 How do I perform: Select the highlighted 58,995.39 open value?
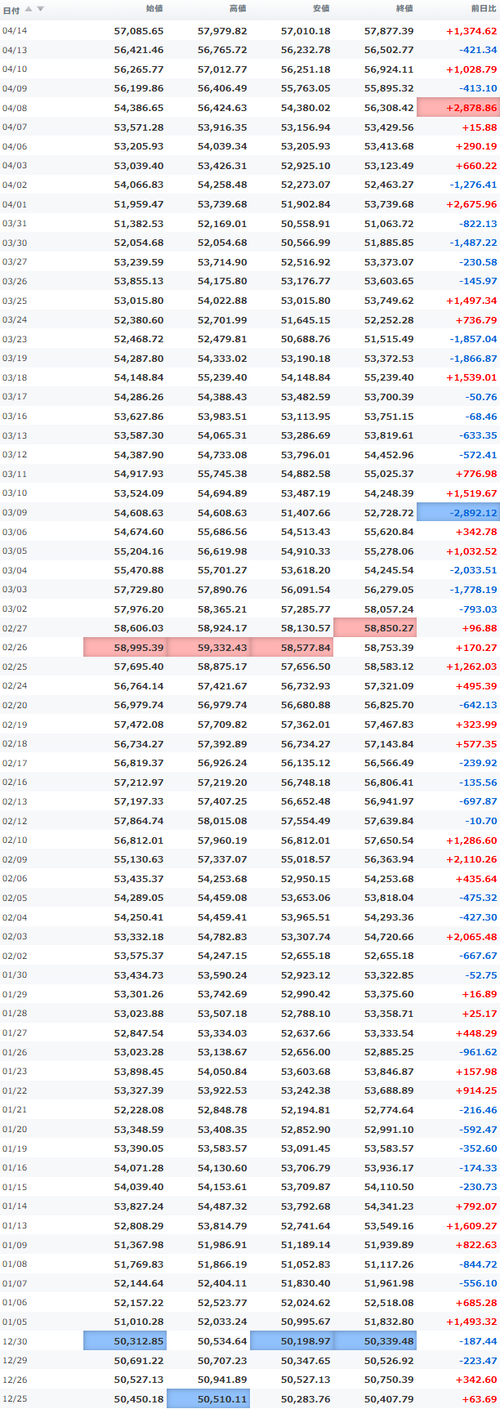click(x=125, y=647)
